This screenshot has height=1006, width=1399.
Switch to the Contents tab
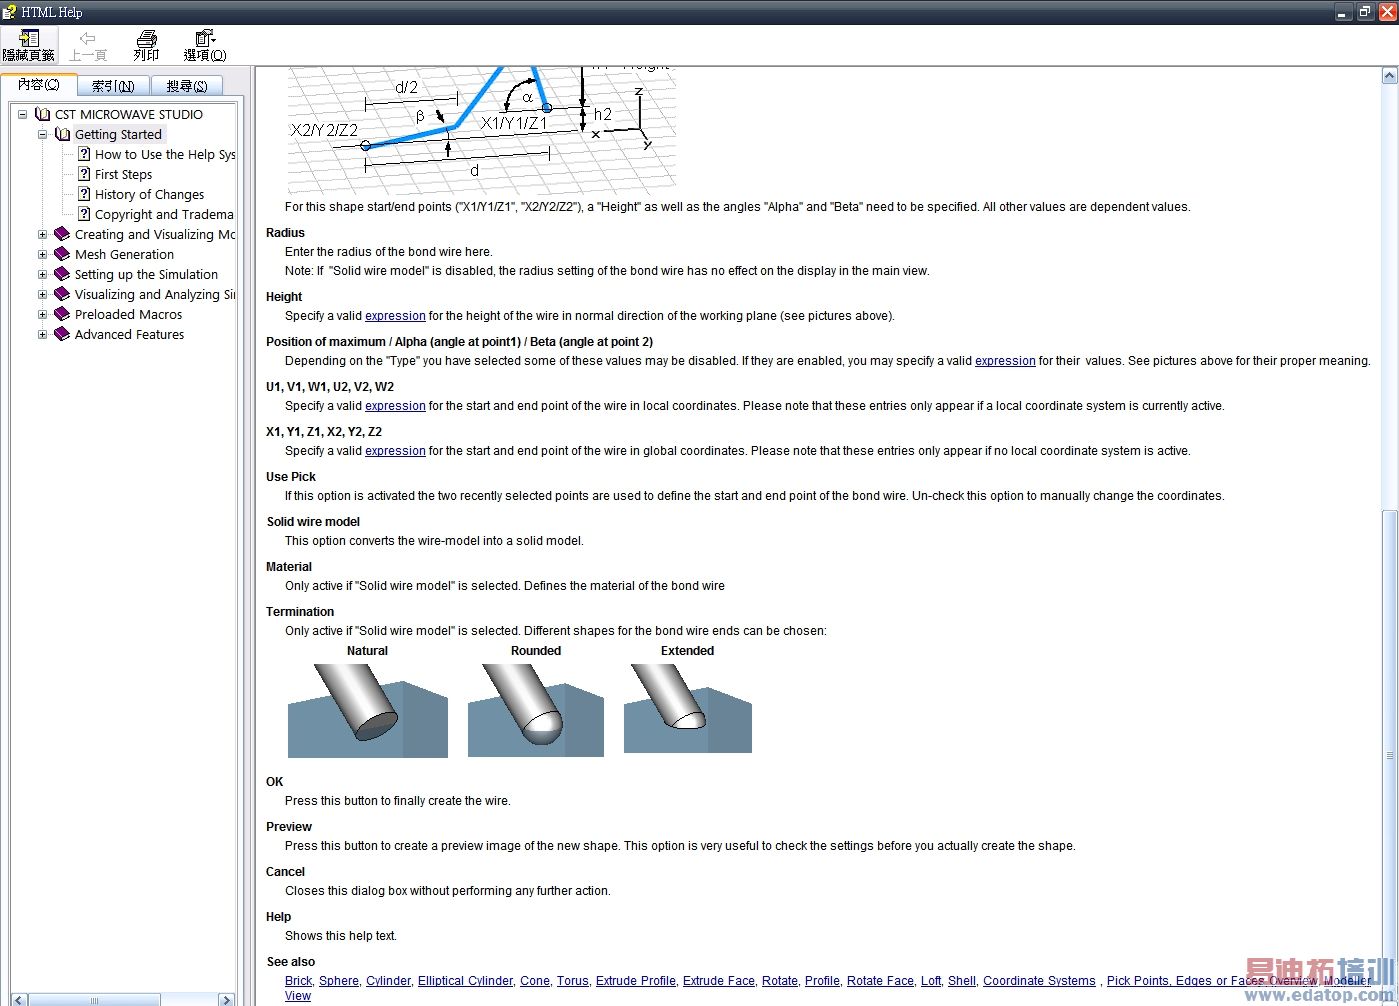38,84
